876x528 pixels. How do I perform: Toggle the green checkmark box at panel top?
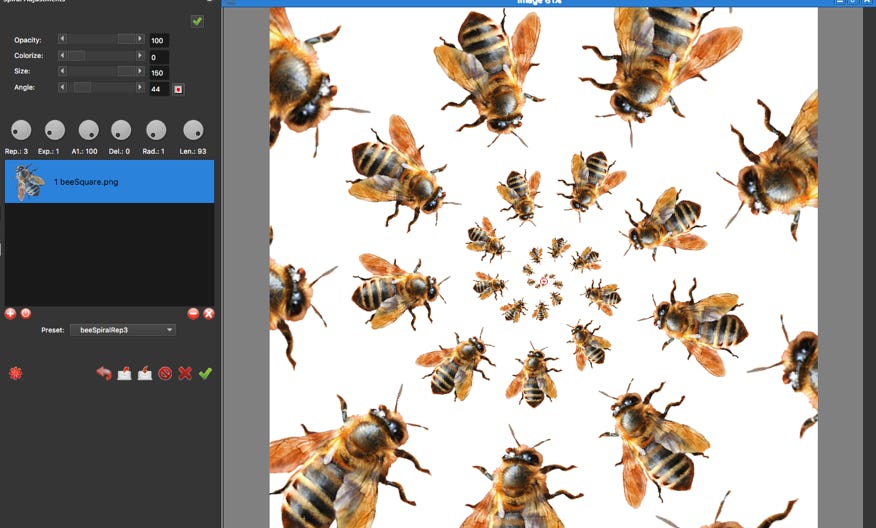click(197, 21)
